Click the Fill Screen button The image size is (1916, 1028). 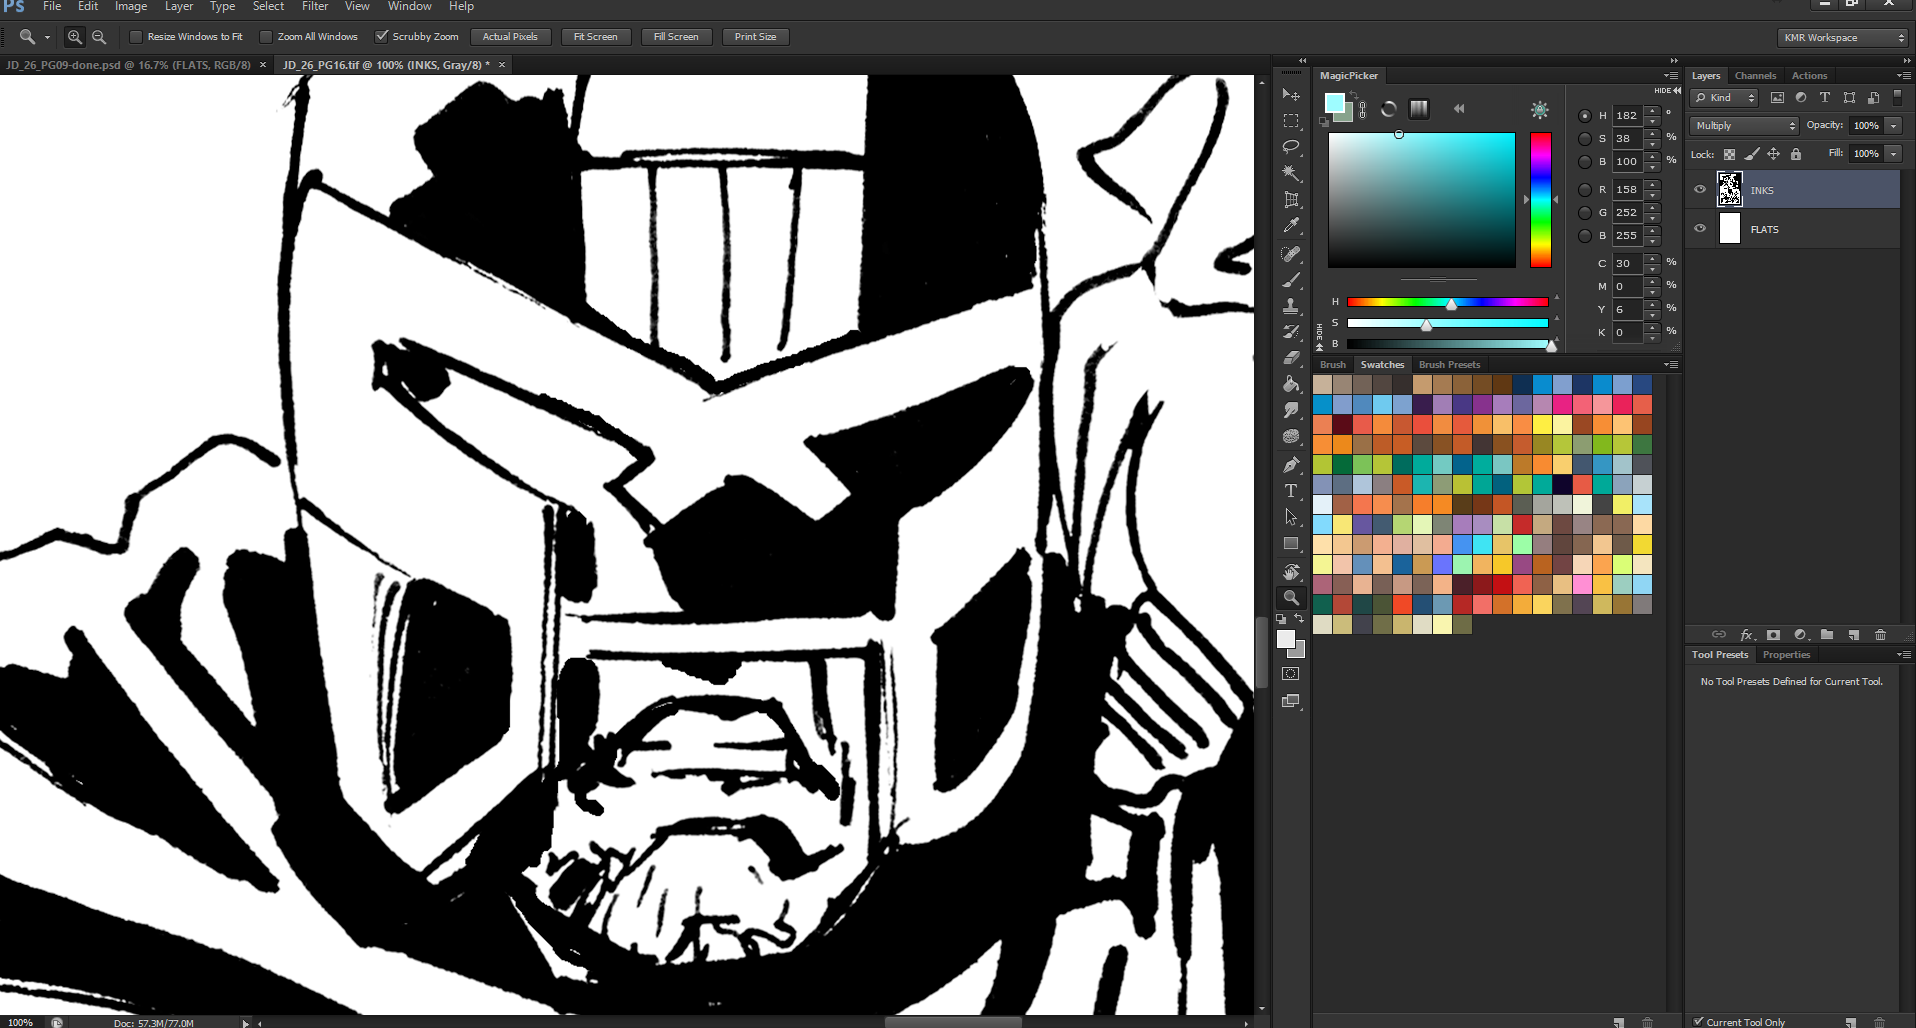point(676,37)
